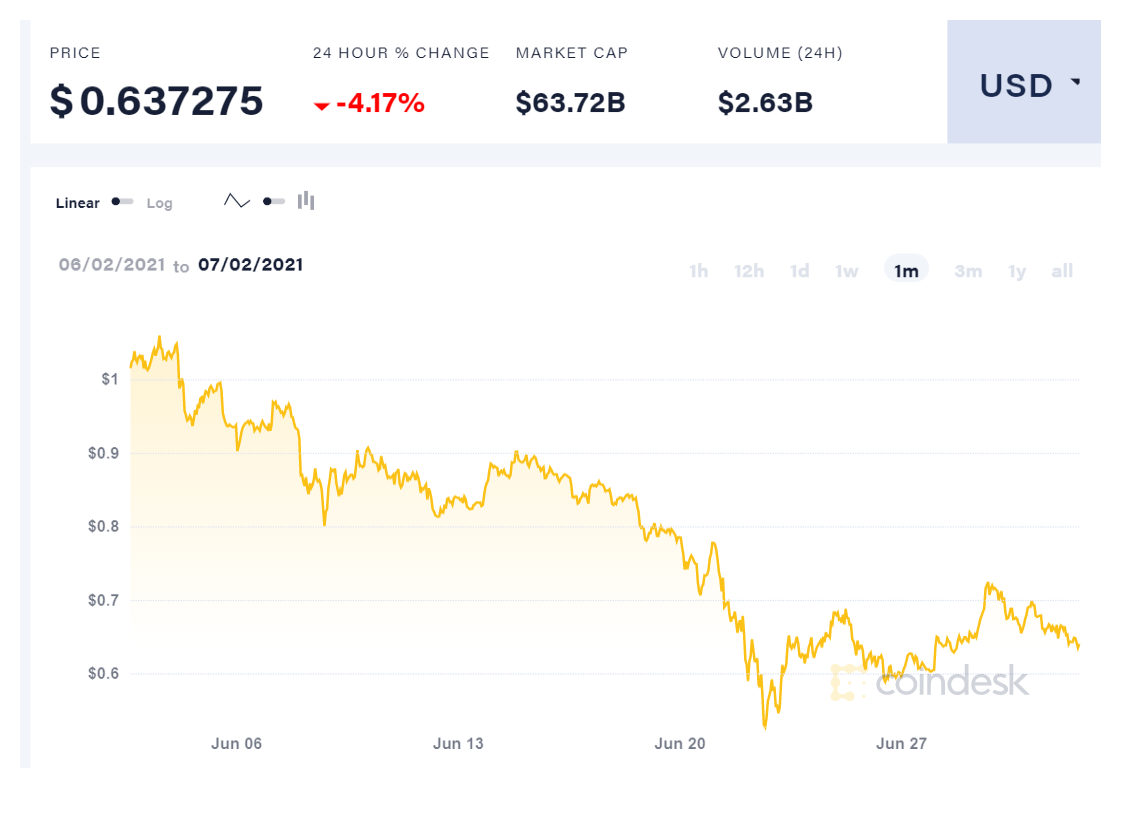Switch to the 12h time range

coord(749,271)
